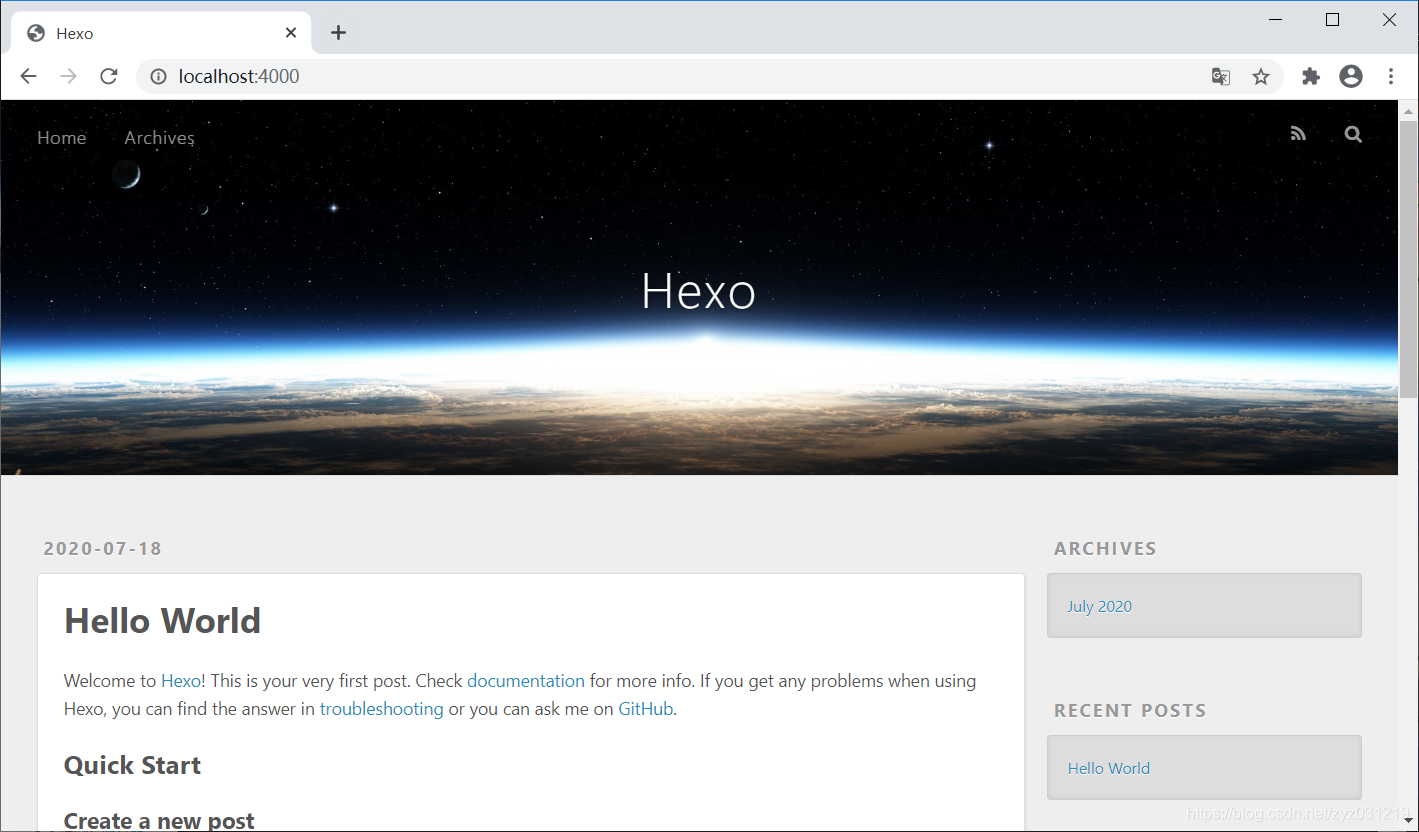The width and height of the screenshot is (1419, 832).
Task: Reload the localhost page
Action: click(x=109, y=76)
